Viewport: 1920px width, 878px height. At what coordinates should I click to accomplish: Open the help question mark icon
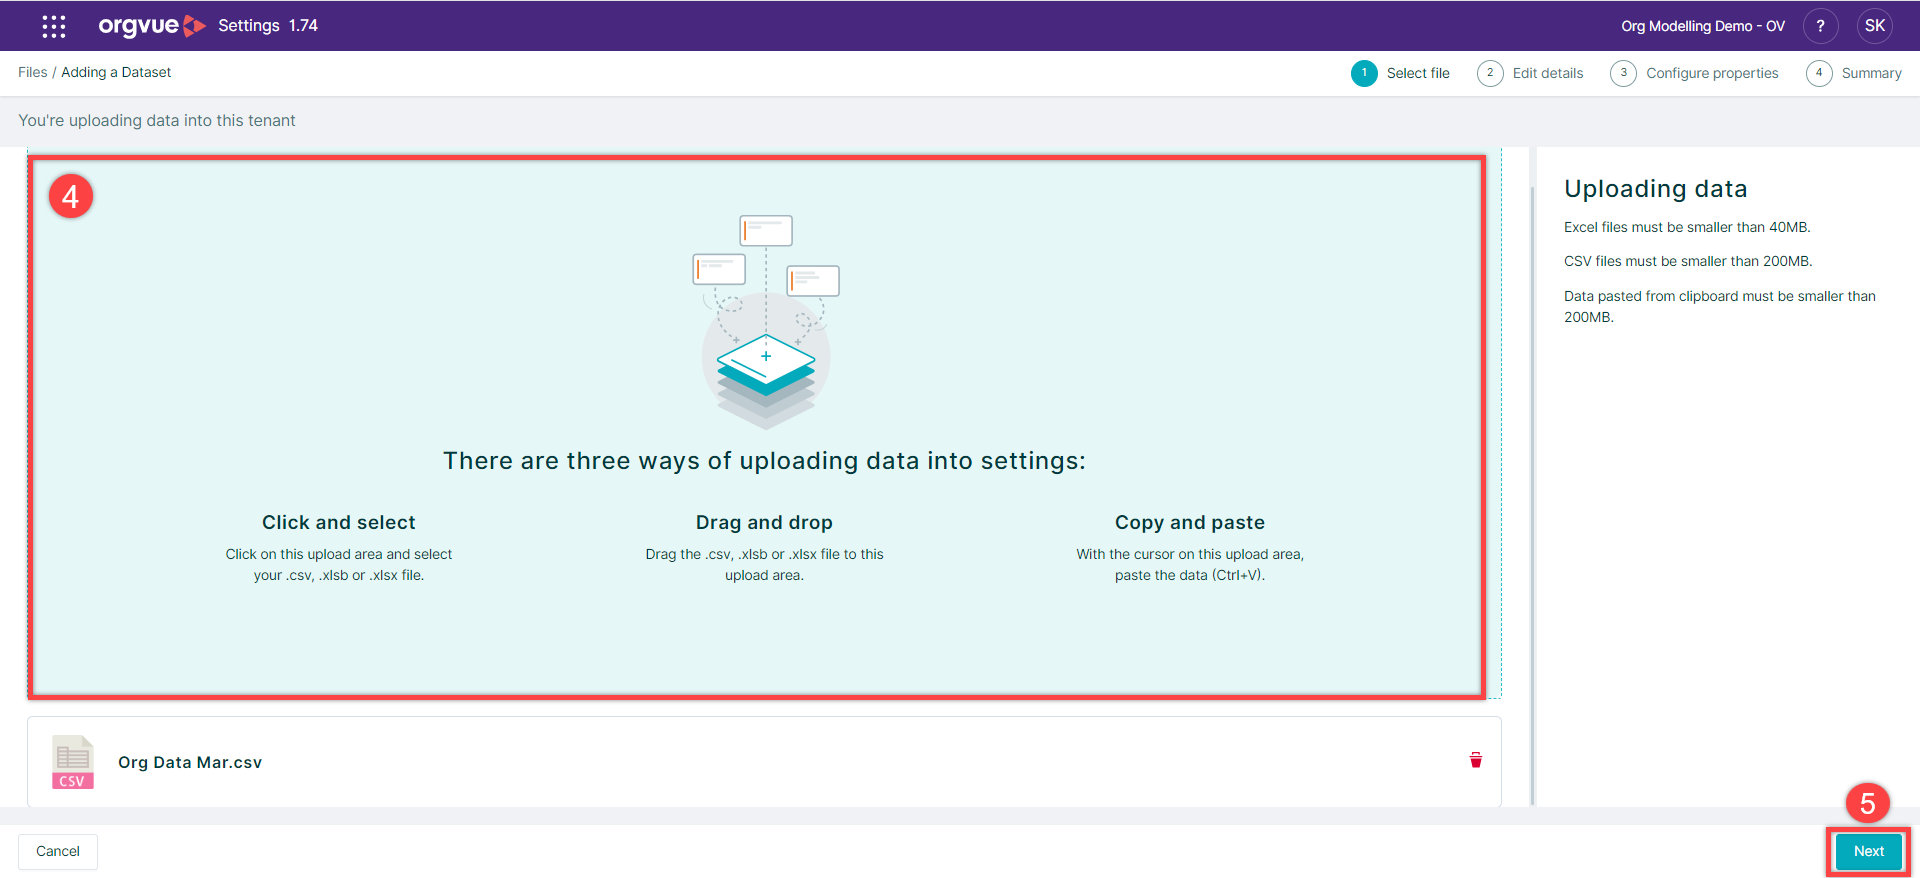[1820, 26]
